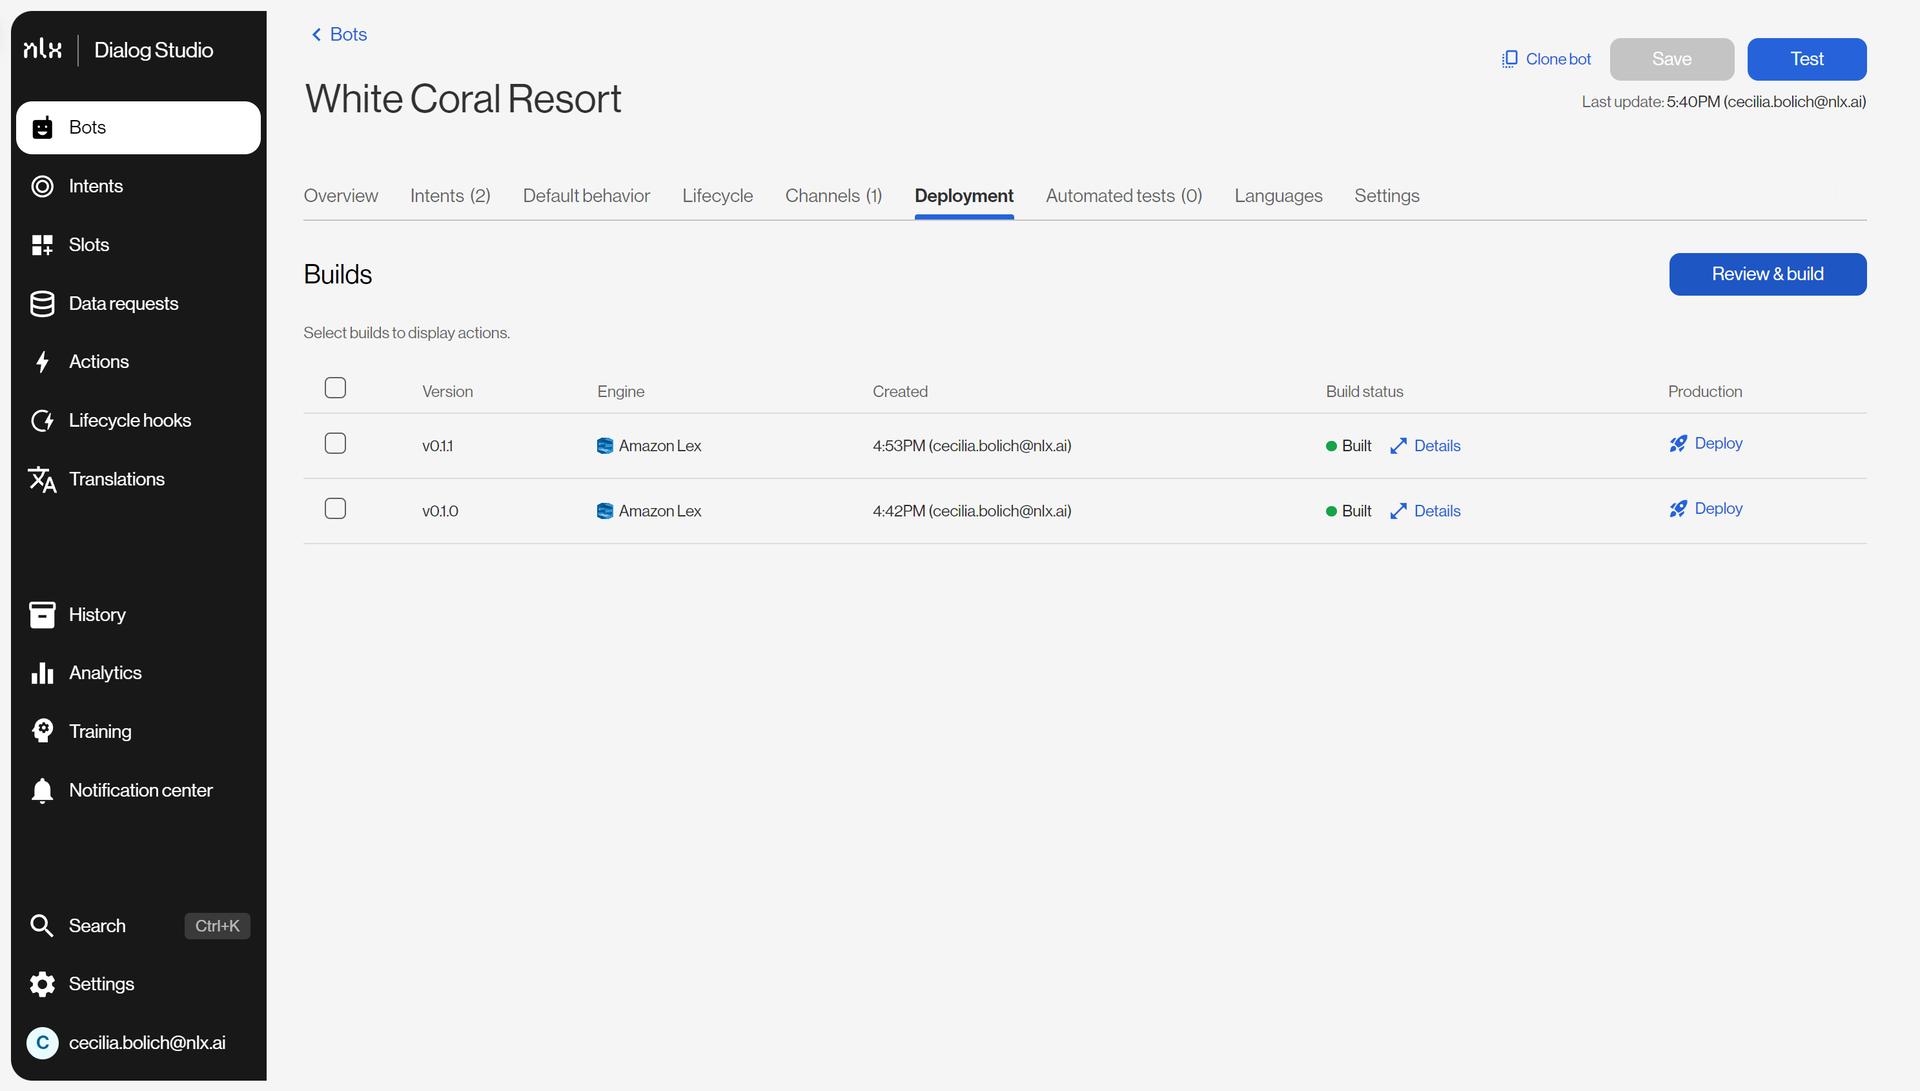The width and height of the screenshot is (1920, 1091).
Task: Click expand arrows icon for v0.1.1 details
Action: tap(1398, 446)
